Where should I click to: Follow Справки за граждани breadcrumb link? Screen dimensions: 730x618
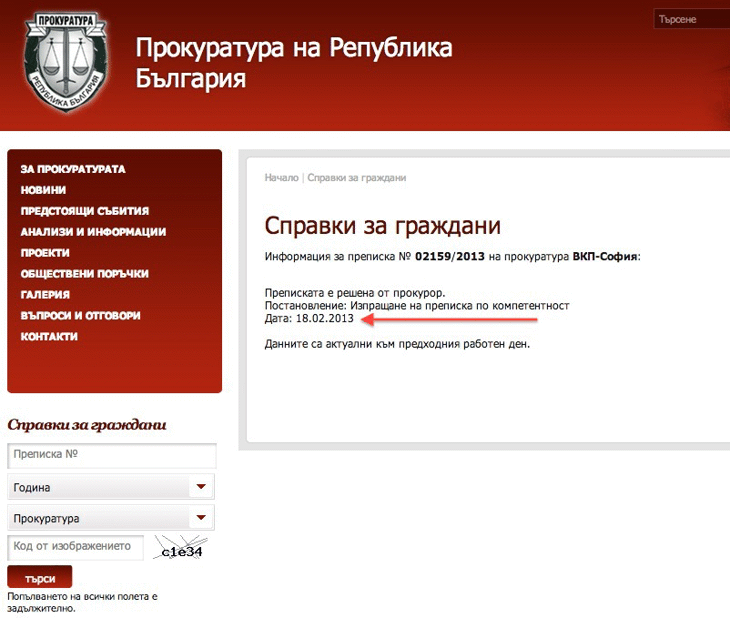click(357, 177)
